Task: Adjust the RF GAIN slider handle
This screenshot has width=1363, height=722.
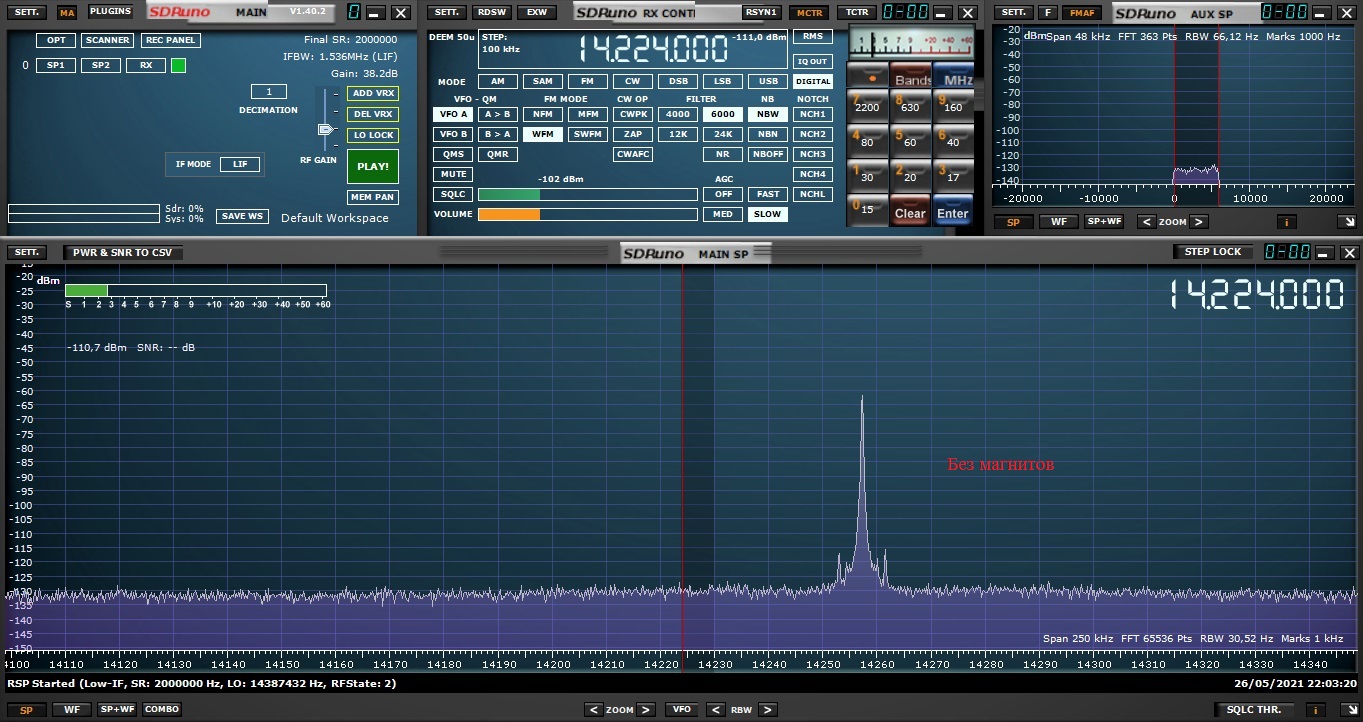Action: 324,130
